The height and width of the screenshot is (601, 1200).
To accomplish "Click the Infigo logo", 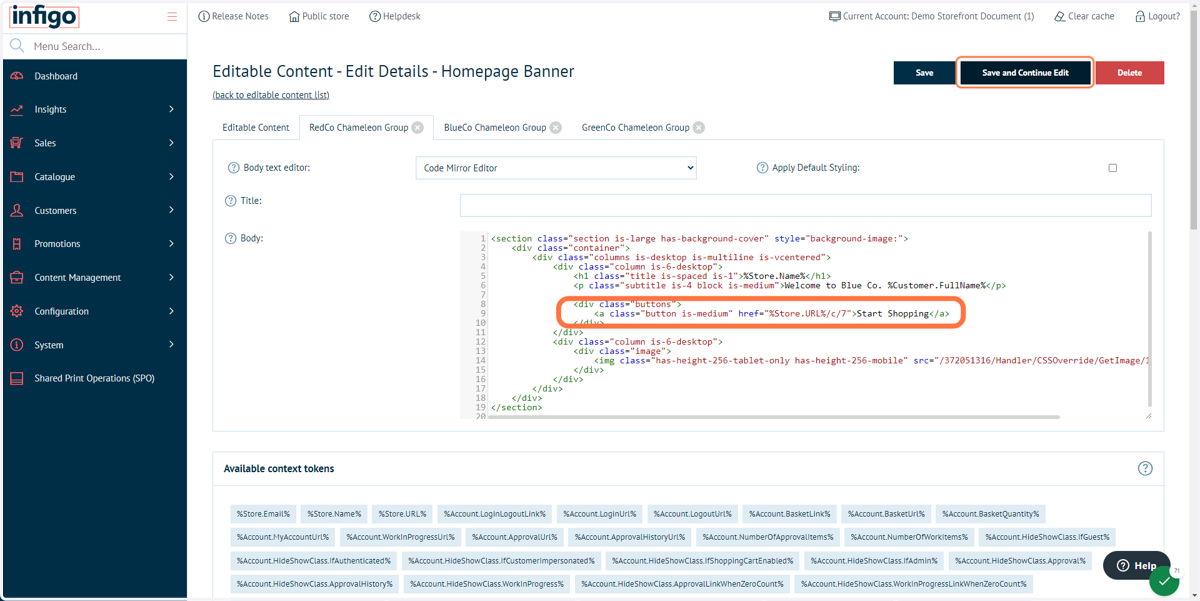I will pyautogui.click(x=44, y=16).
